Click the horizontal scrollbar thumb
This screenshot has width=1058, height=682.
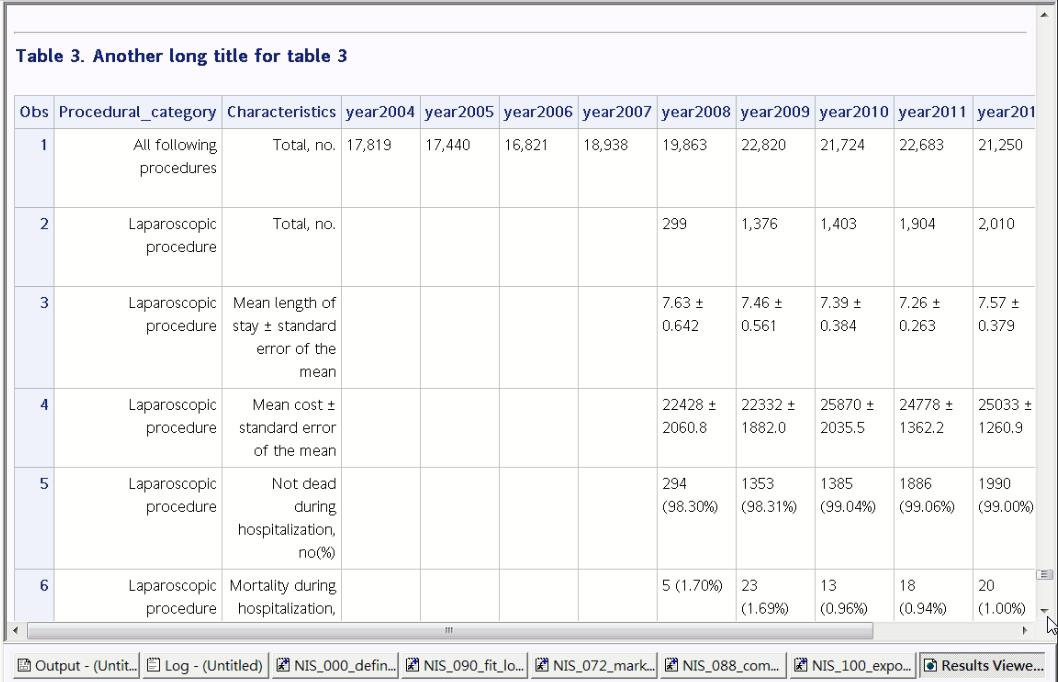[x=449, y=631]
